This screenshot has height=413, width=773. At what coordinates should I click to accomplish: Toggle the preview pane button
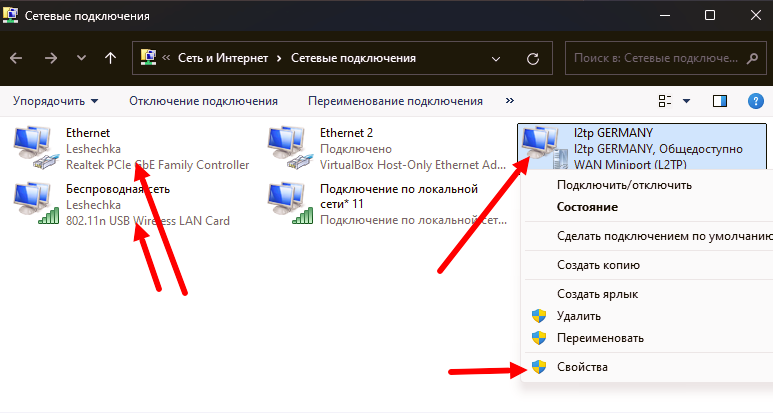coord(719,101)
